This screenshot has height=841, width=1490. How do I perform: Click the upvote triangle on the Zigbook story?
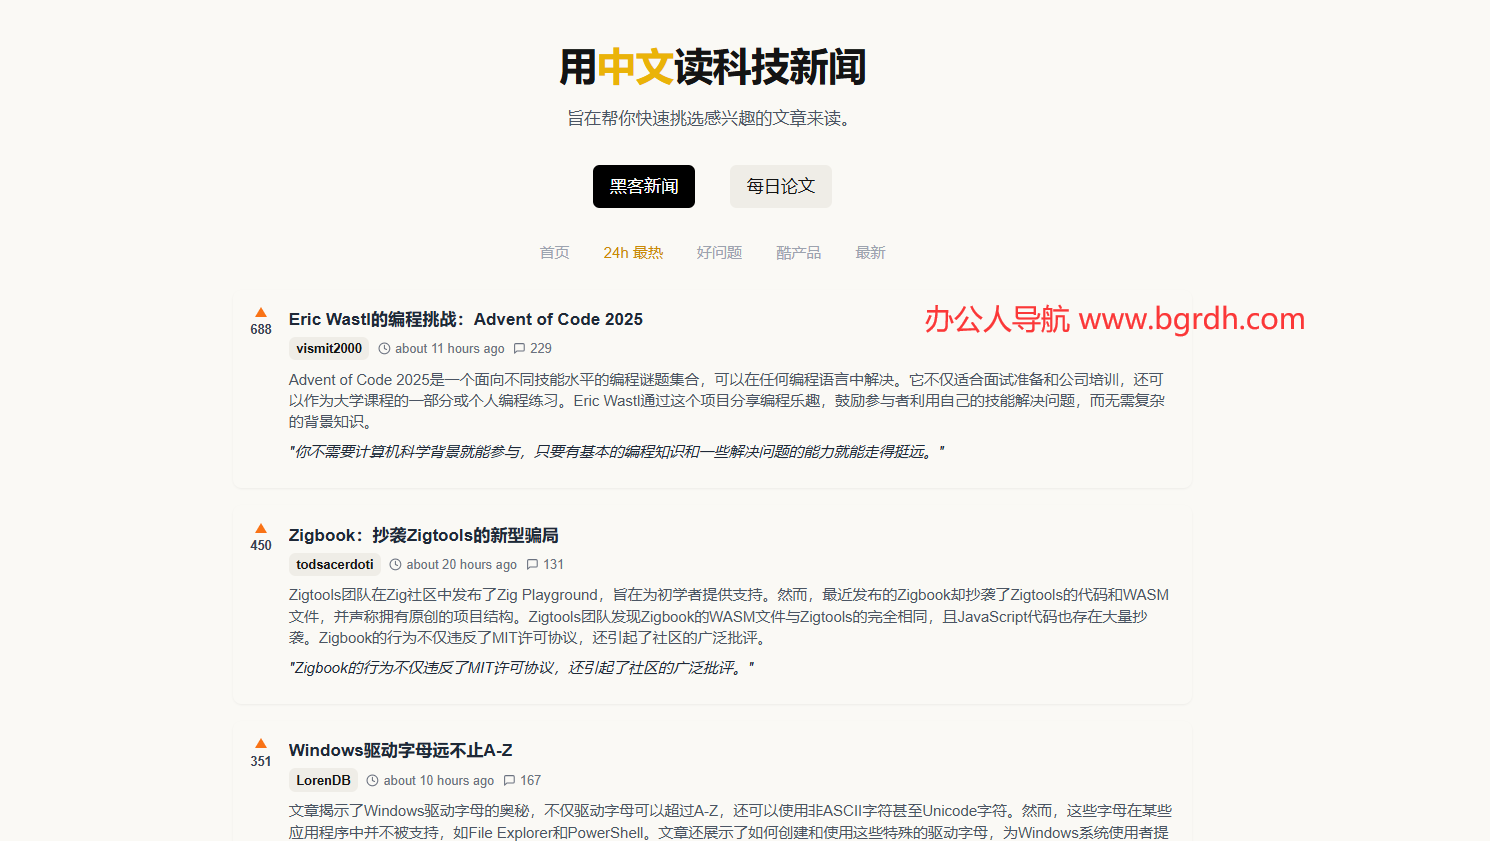point(261,529)
